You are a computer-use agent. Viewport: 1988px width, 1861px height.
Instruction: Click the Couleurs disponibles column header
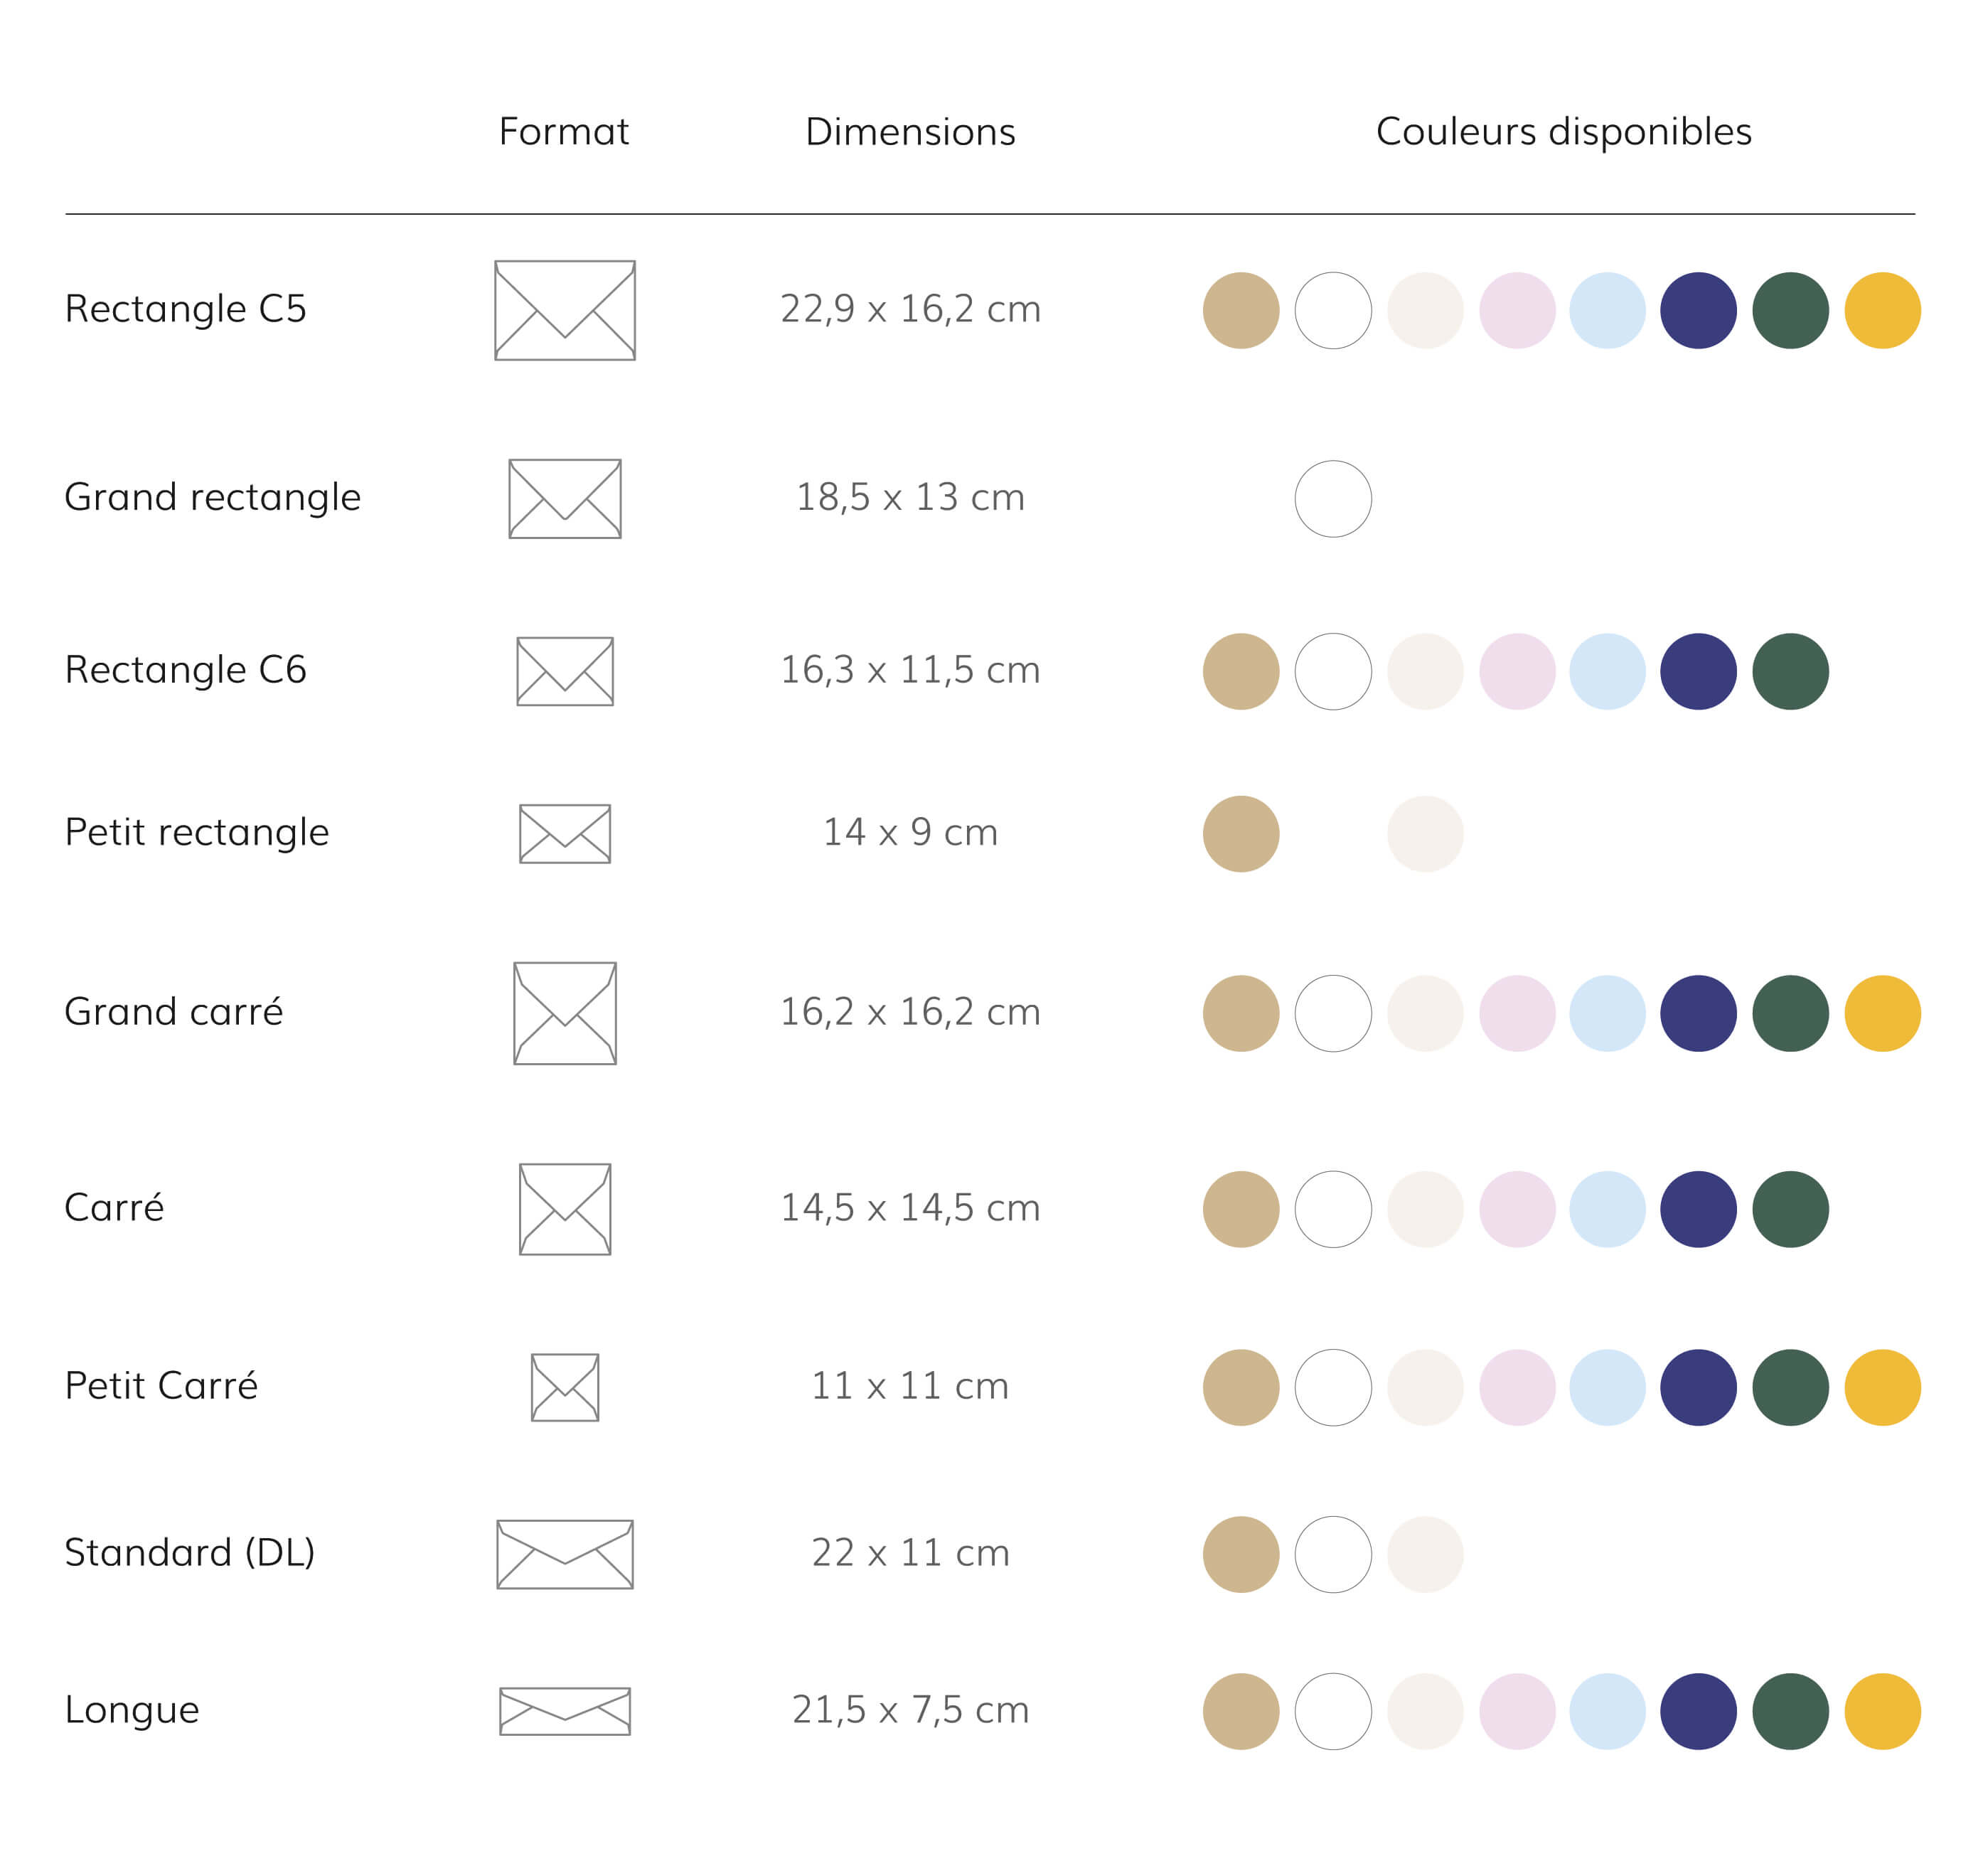tap(1563, 131)
